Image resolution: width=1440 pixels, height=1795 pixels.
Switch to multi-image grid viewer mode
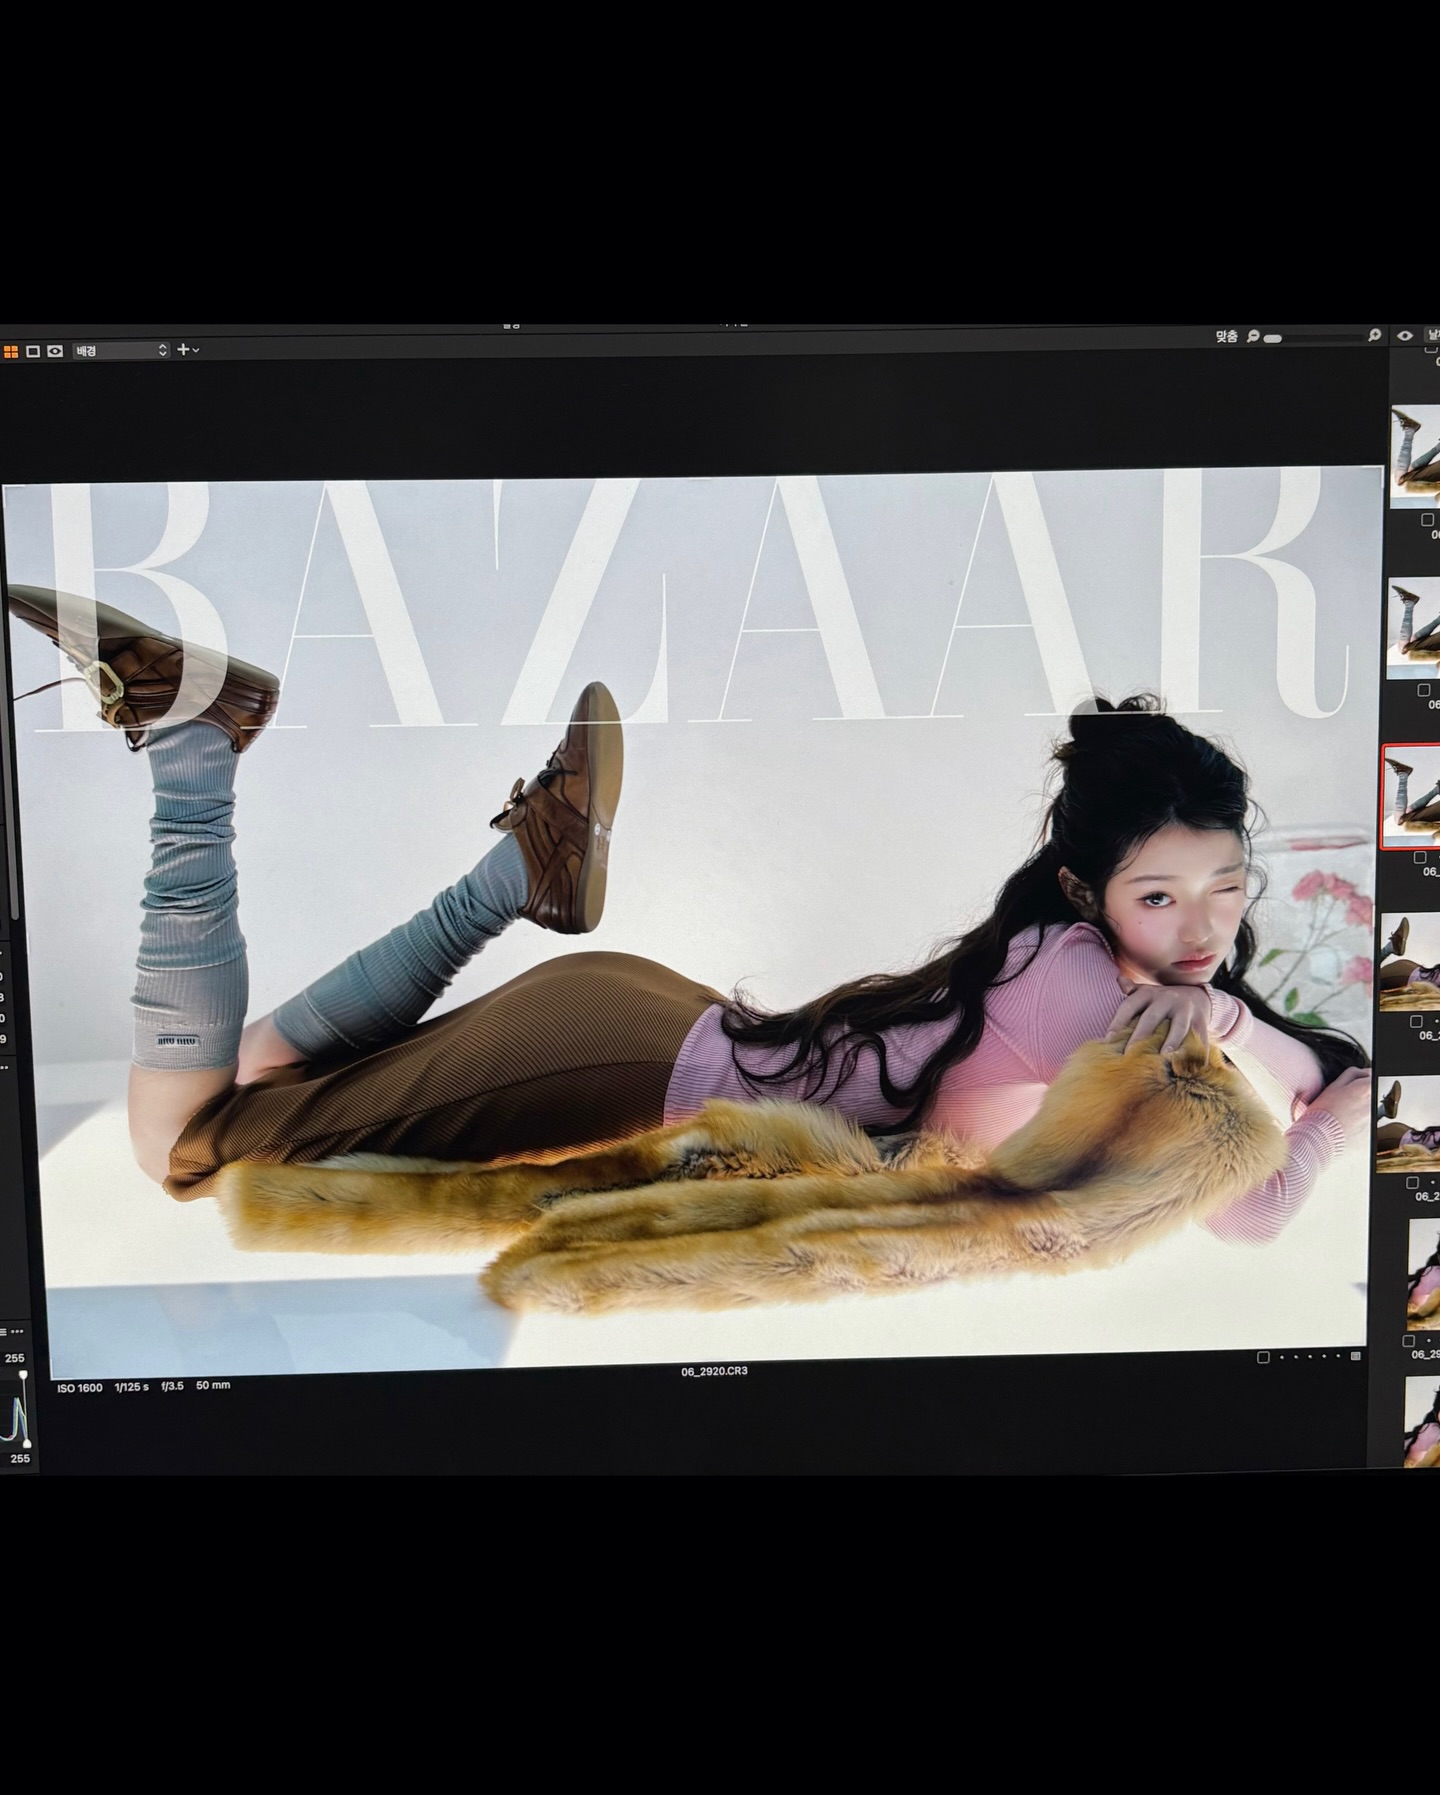[x=11, y=351]
